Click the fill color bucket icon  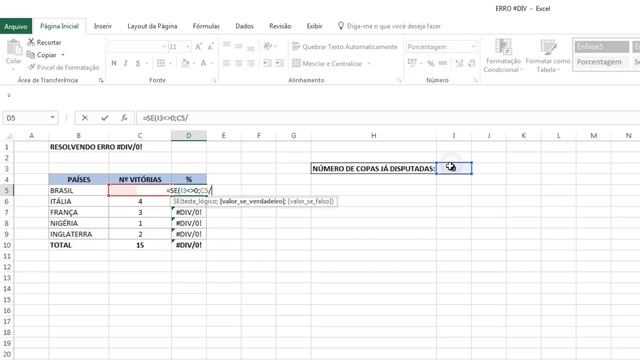[185, 63]
